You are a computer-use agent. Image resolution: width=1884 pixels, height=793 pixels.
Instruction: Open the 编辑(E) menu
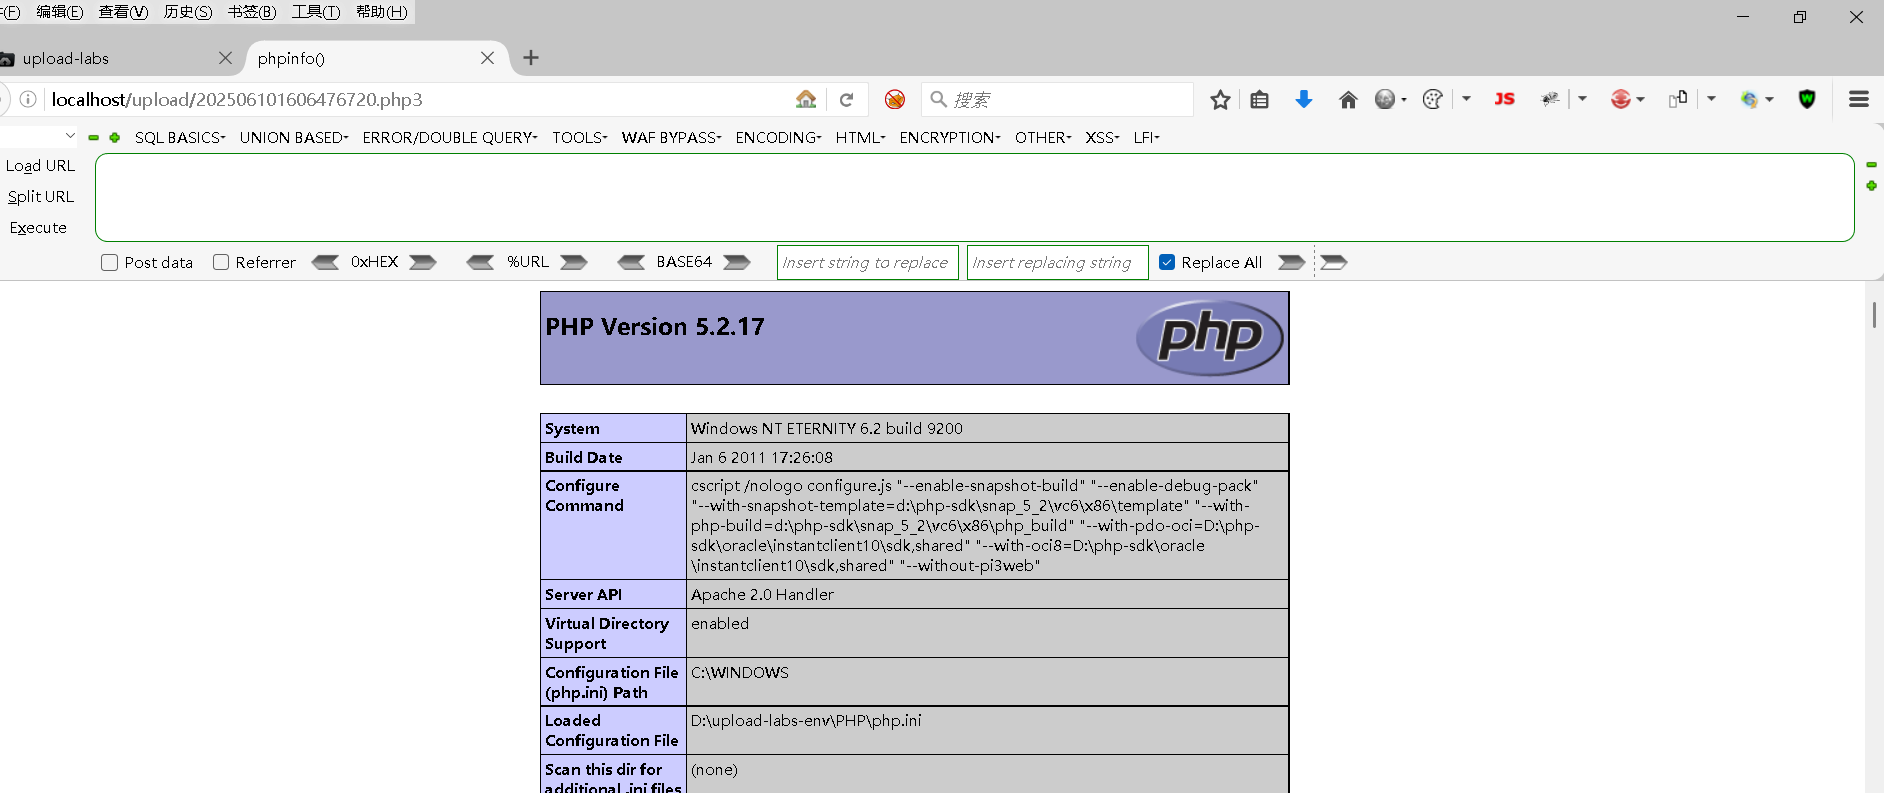tap(60, 12)
